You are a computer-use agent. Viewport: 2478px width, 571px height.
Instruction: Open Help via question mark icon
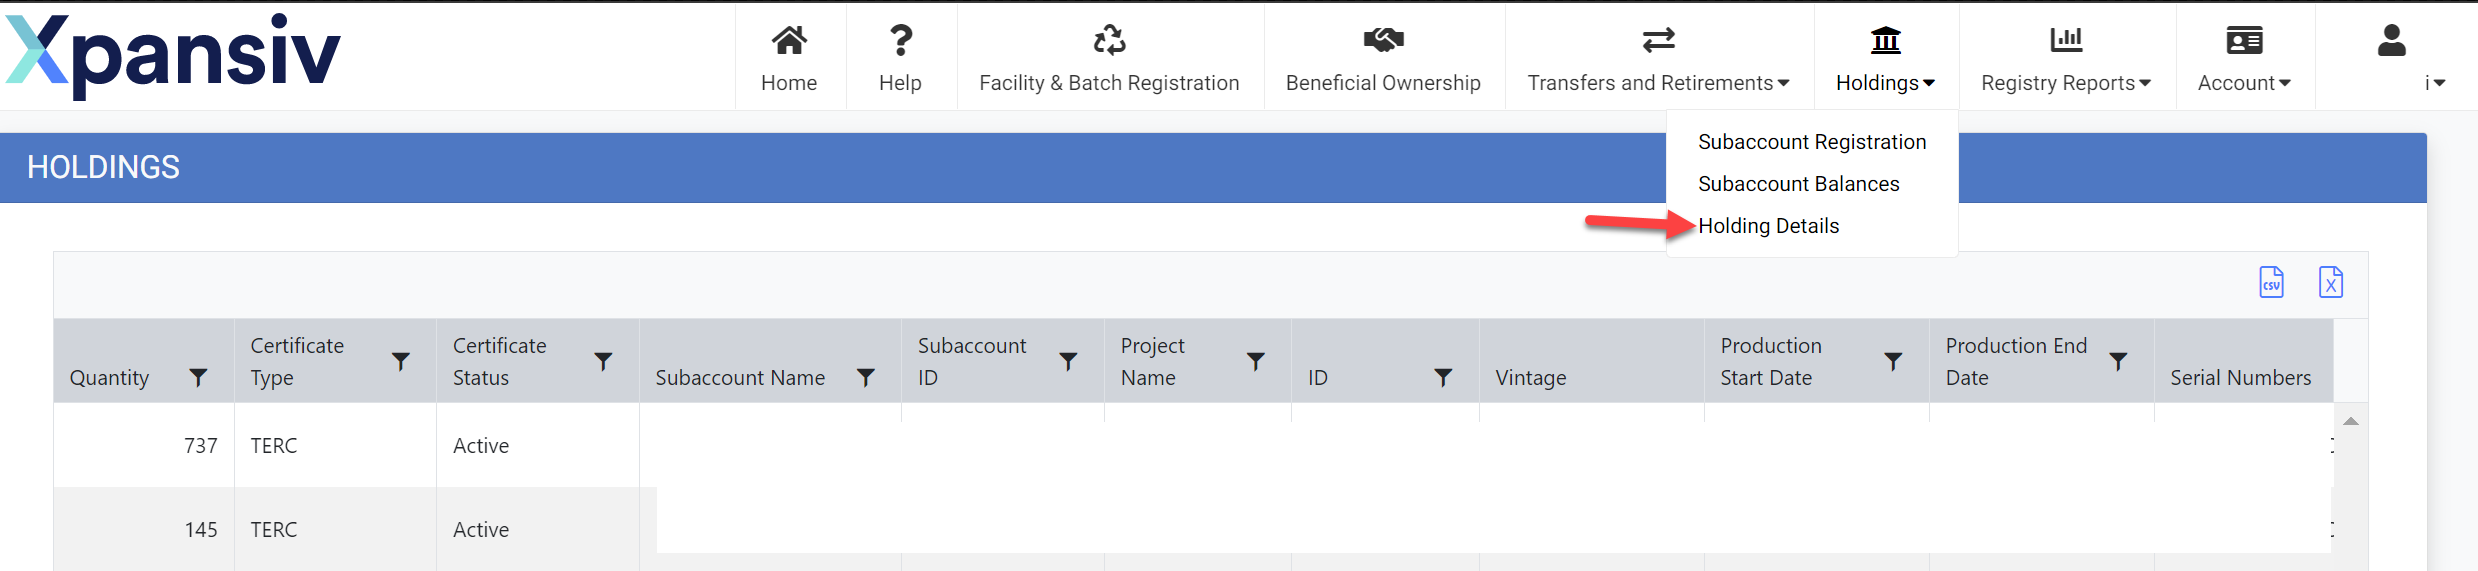[900, 41]
